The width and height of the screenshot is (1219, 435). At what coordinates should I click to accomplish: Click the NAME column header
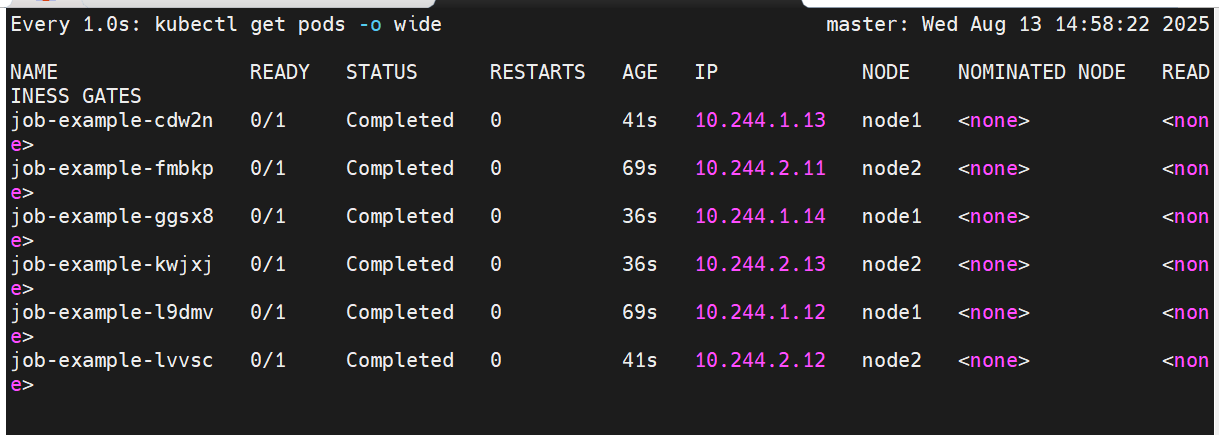[34, 73]
